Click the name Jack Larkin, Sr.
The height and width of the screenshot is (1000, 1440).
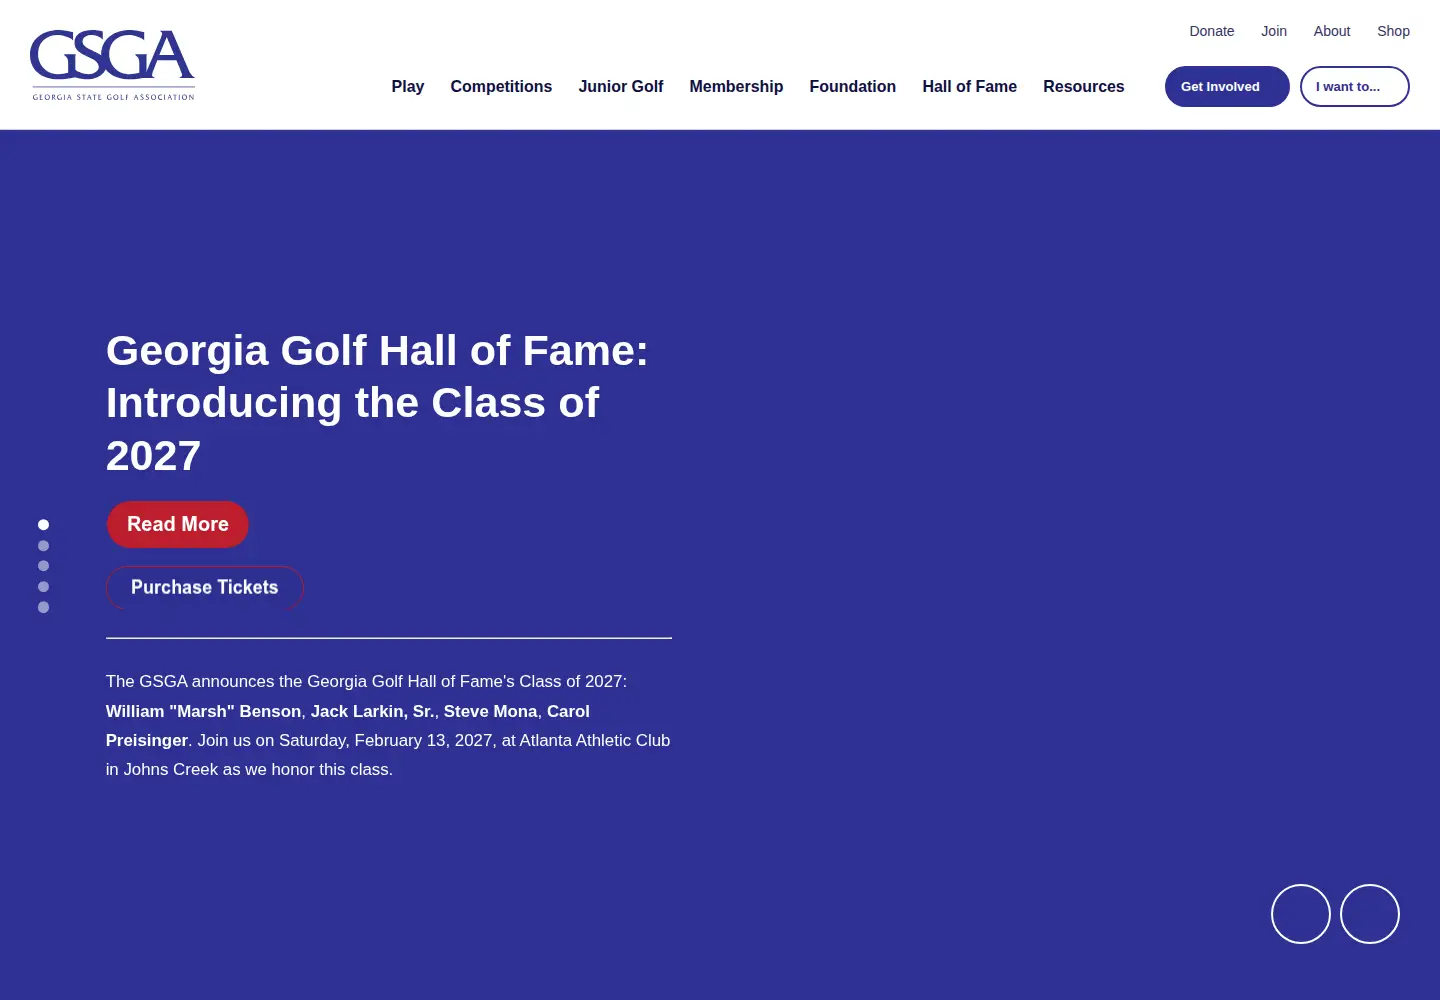tap(372, 711)
